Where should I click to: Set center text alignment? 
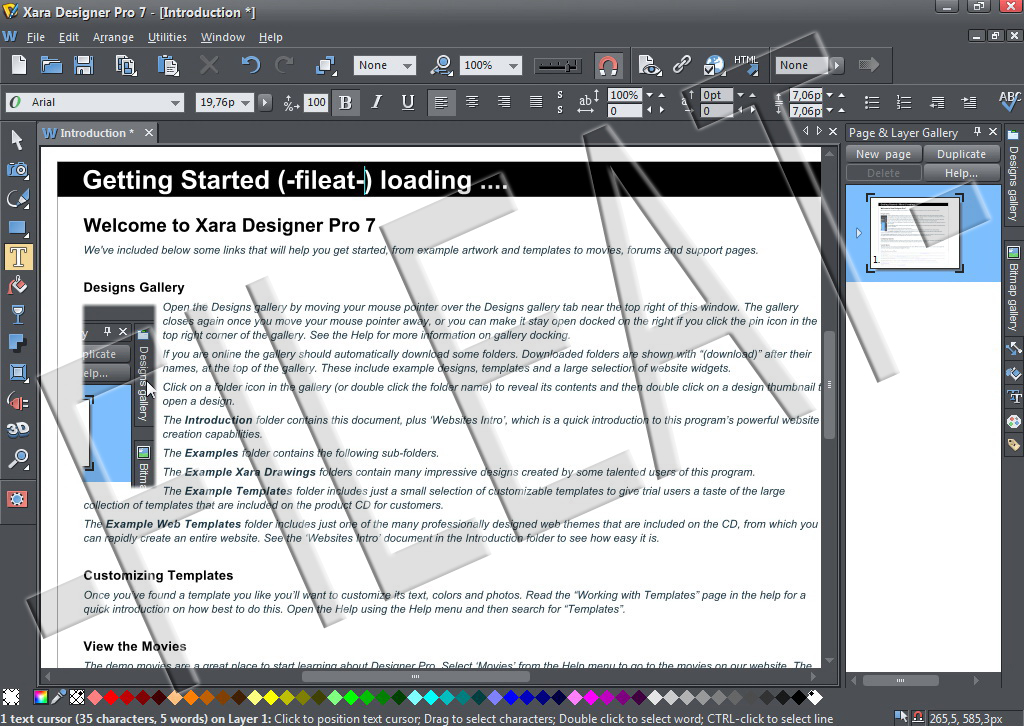click(x=472, y=102)
